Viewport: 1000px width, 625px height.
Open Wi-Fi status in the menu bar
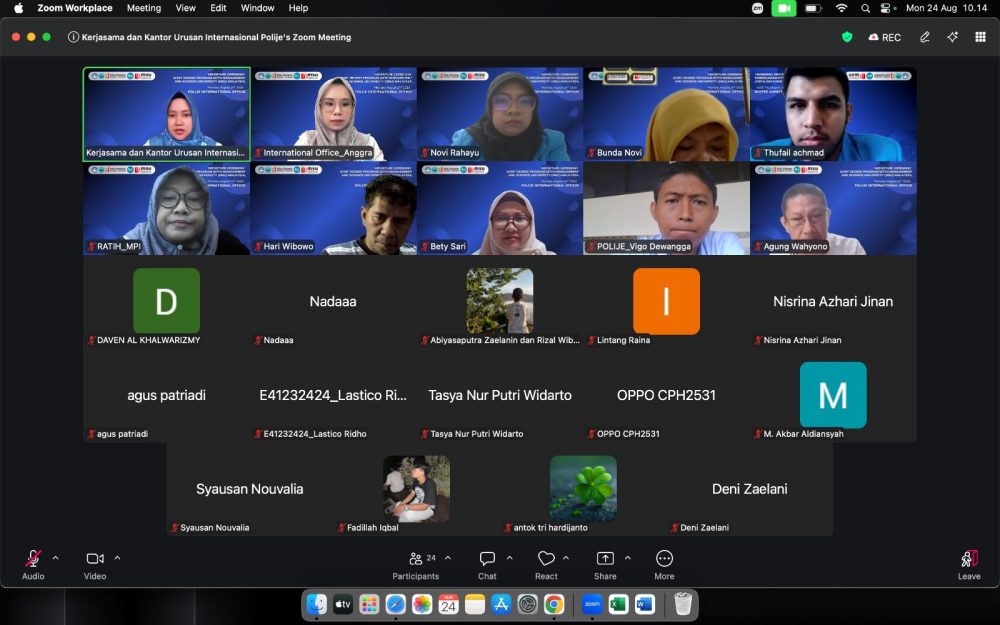pos(841,8)
